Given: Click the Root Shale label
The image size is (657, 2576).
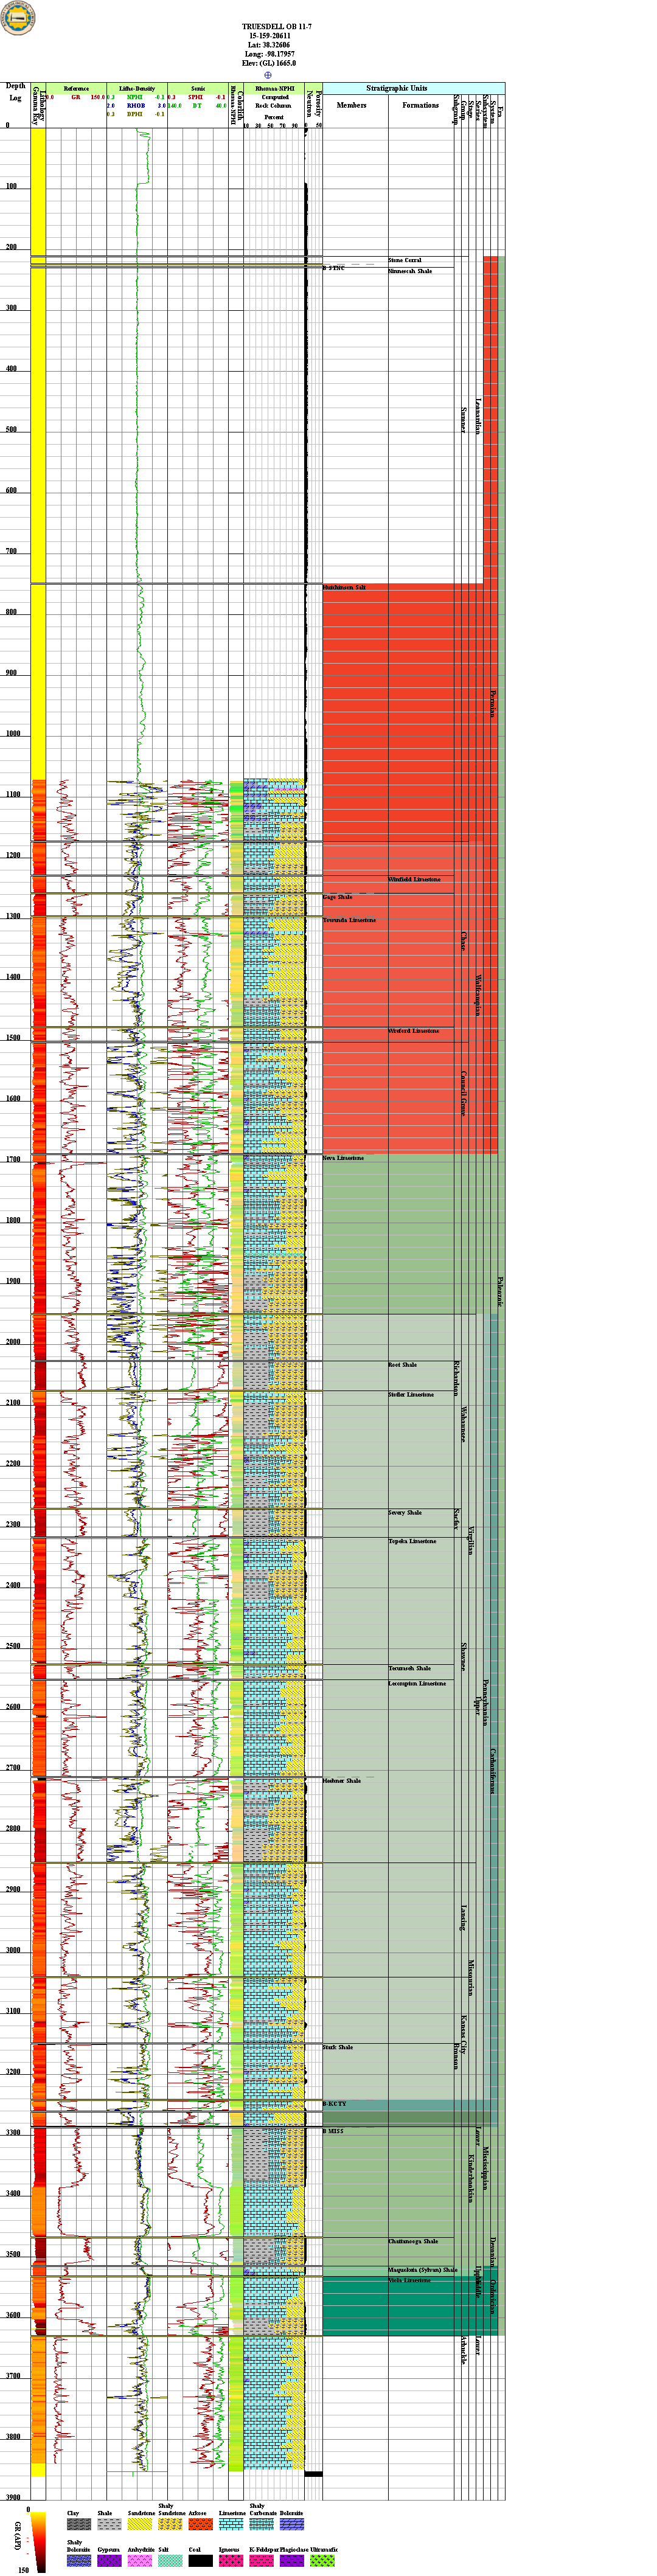Looking at the screenshot, I should pos(403,1364).
